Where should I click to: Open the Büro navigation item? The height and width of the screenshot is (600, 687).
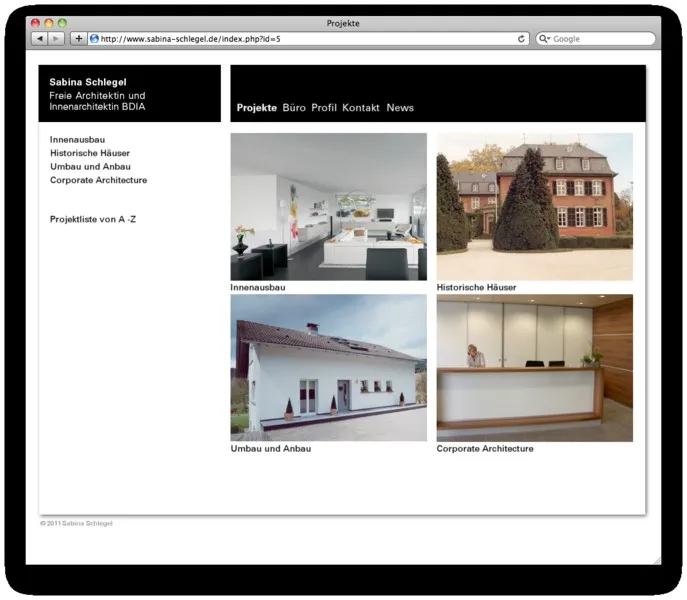pos(294,108)
